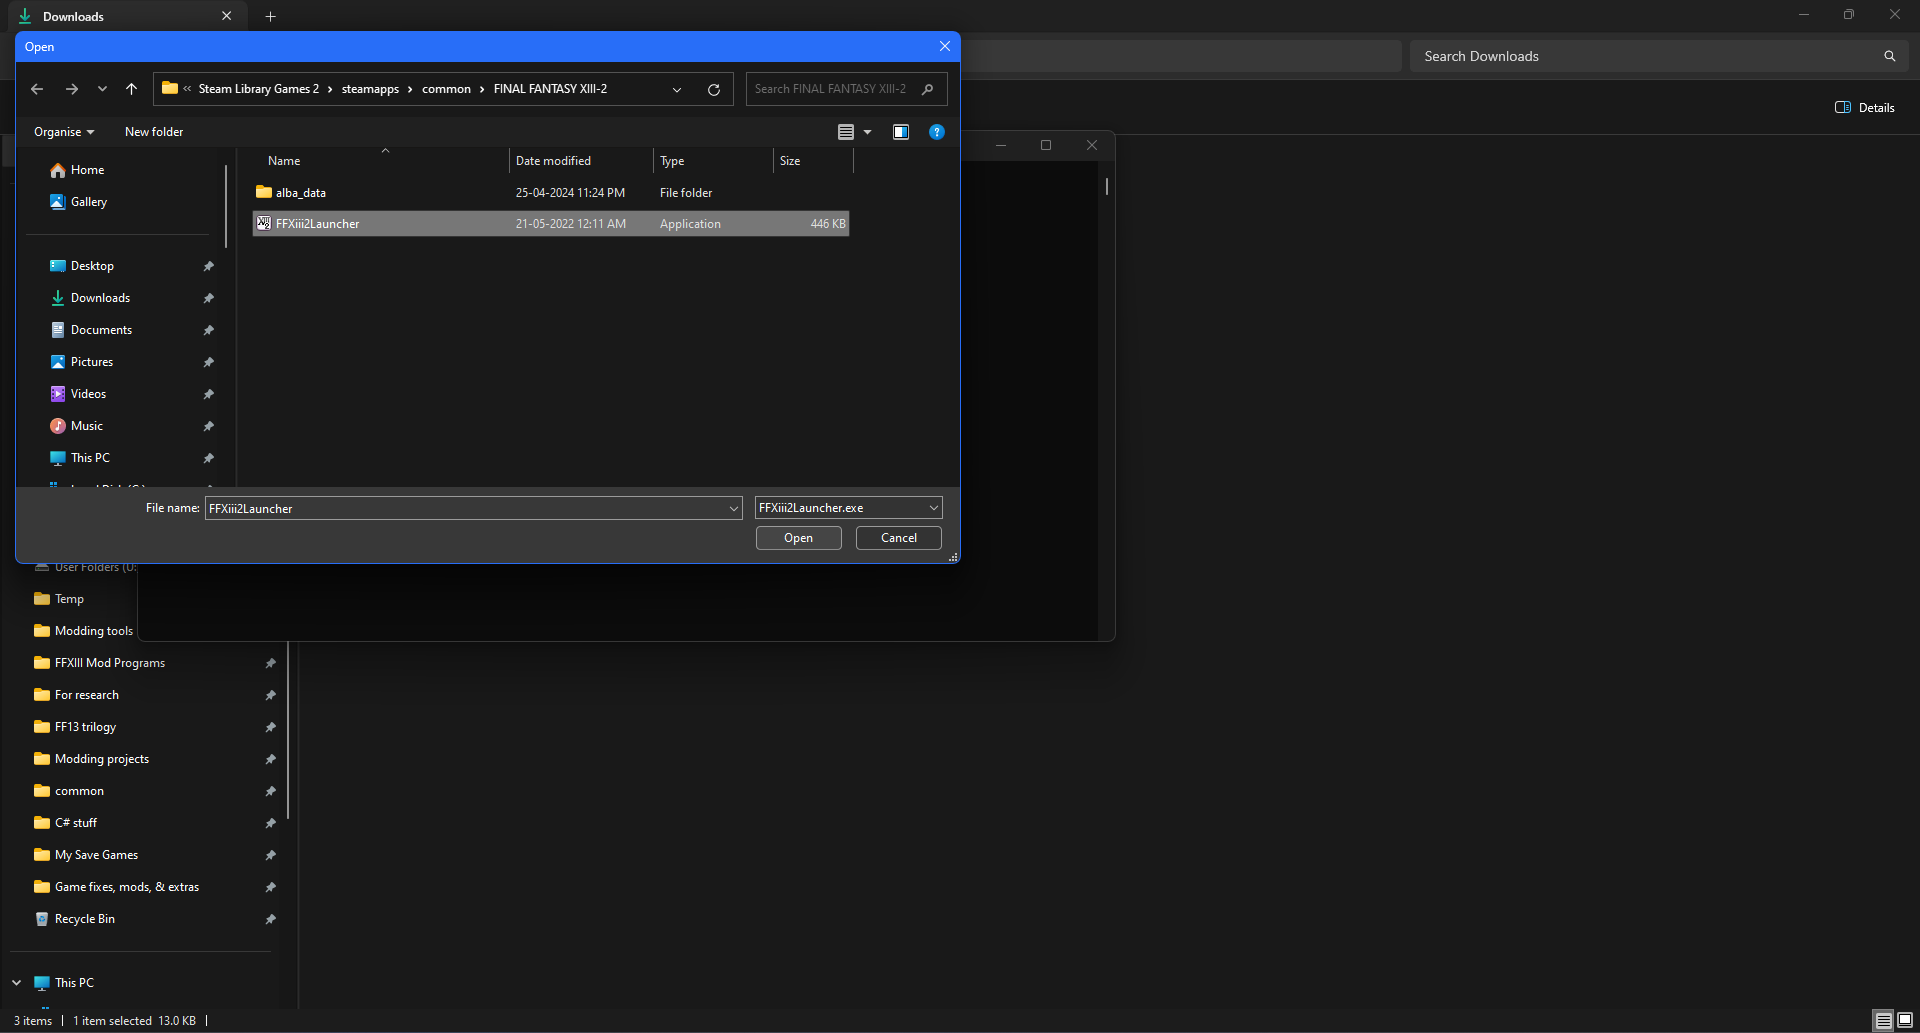Open the FFXiii2Launcher.exe file type dropdown
This screenshot has width=1920, height=1033.
click(x=848, y=508)
